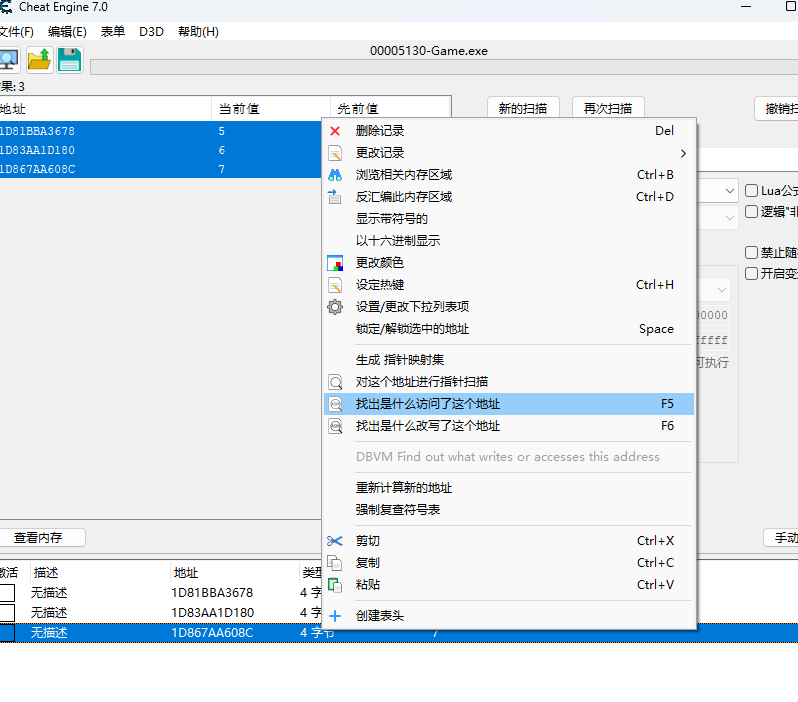
Task: Click the F6 write-finder icon
Action: point(335,426)
